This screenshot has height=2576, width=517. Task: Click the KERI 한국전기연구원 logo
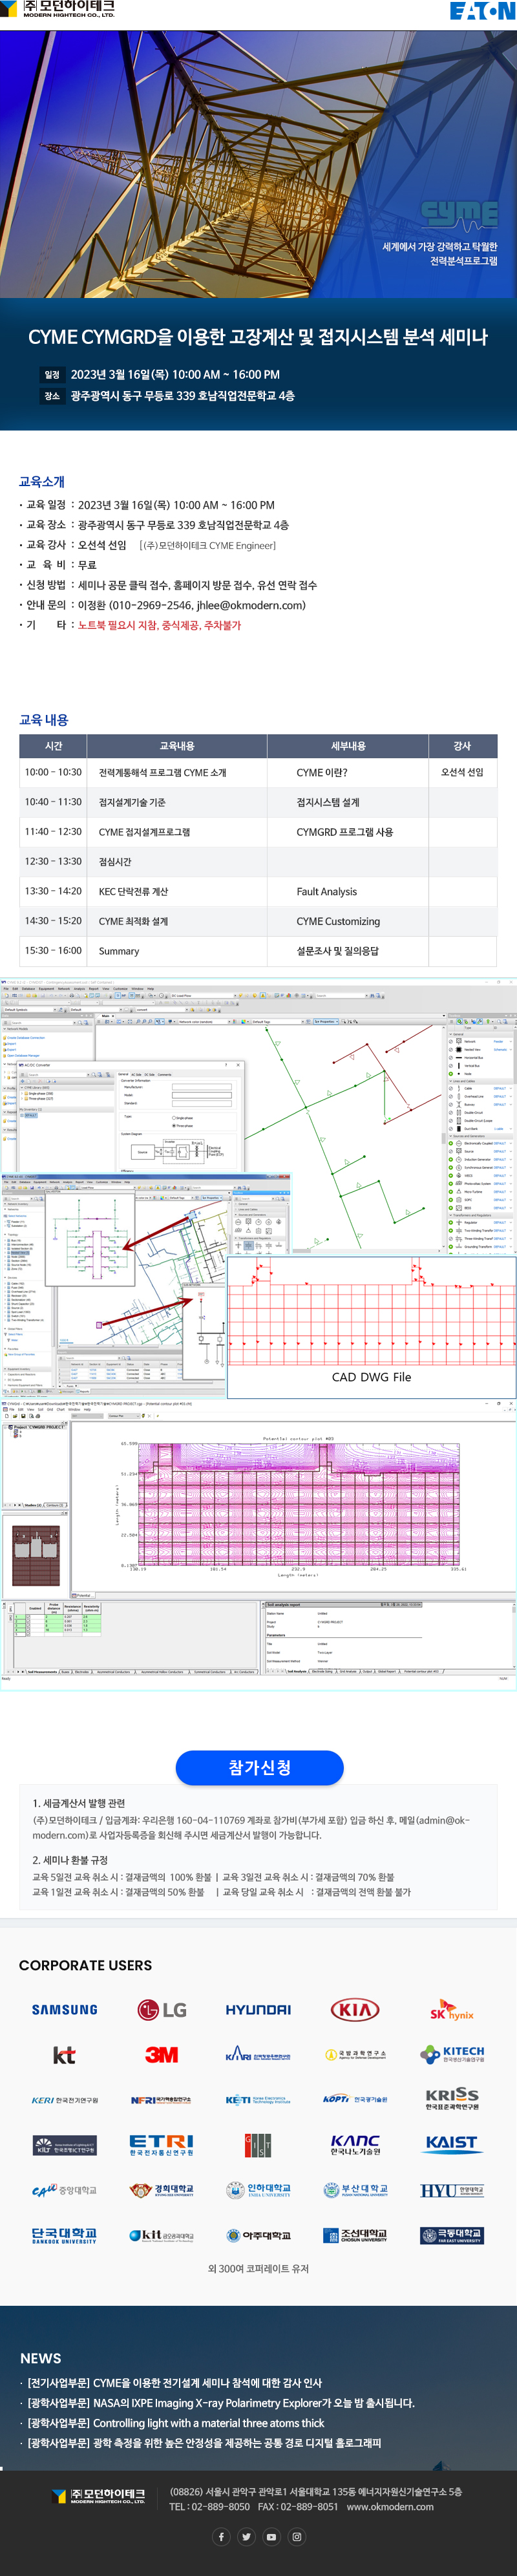tap(65, 2100)
